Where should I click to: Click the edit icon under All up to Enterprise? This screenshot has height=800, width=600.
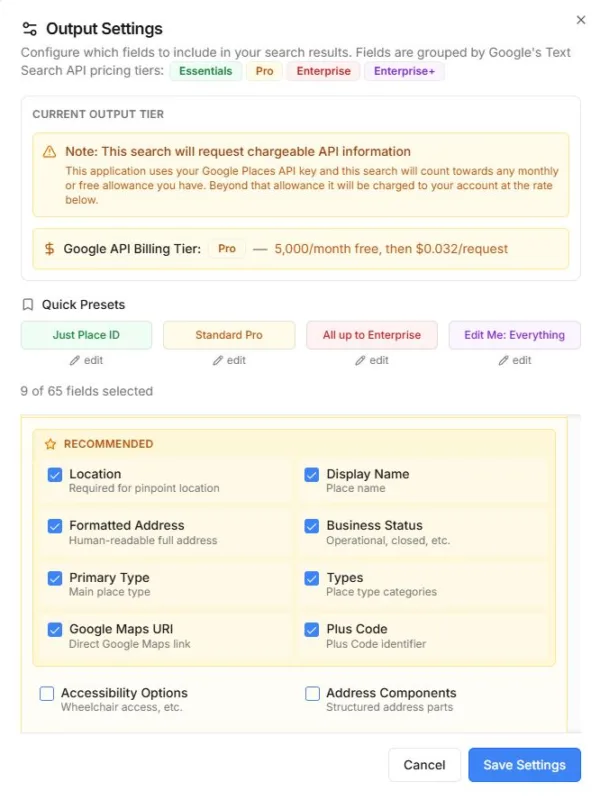click(361, 360)
